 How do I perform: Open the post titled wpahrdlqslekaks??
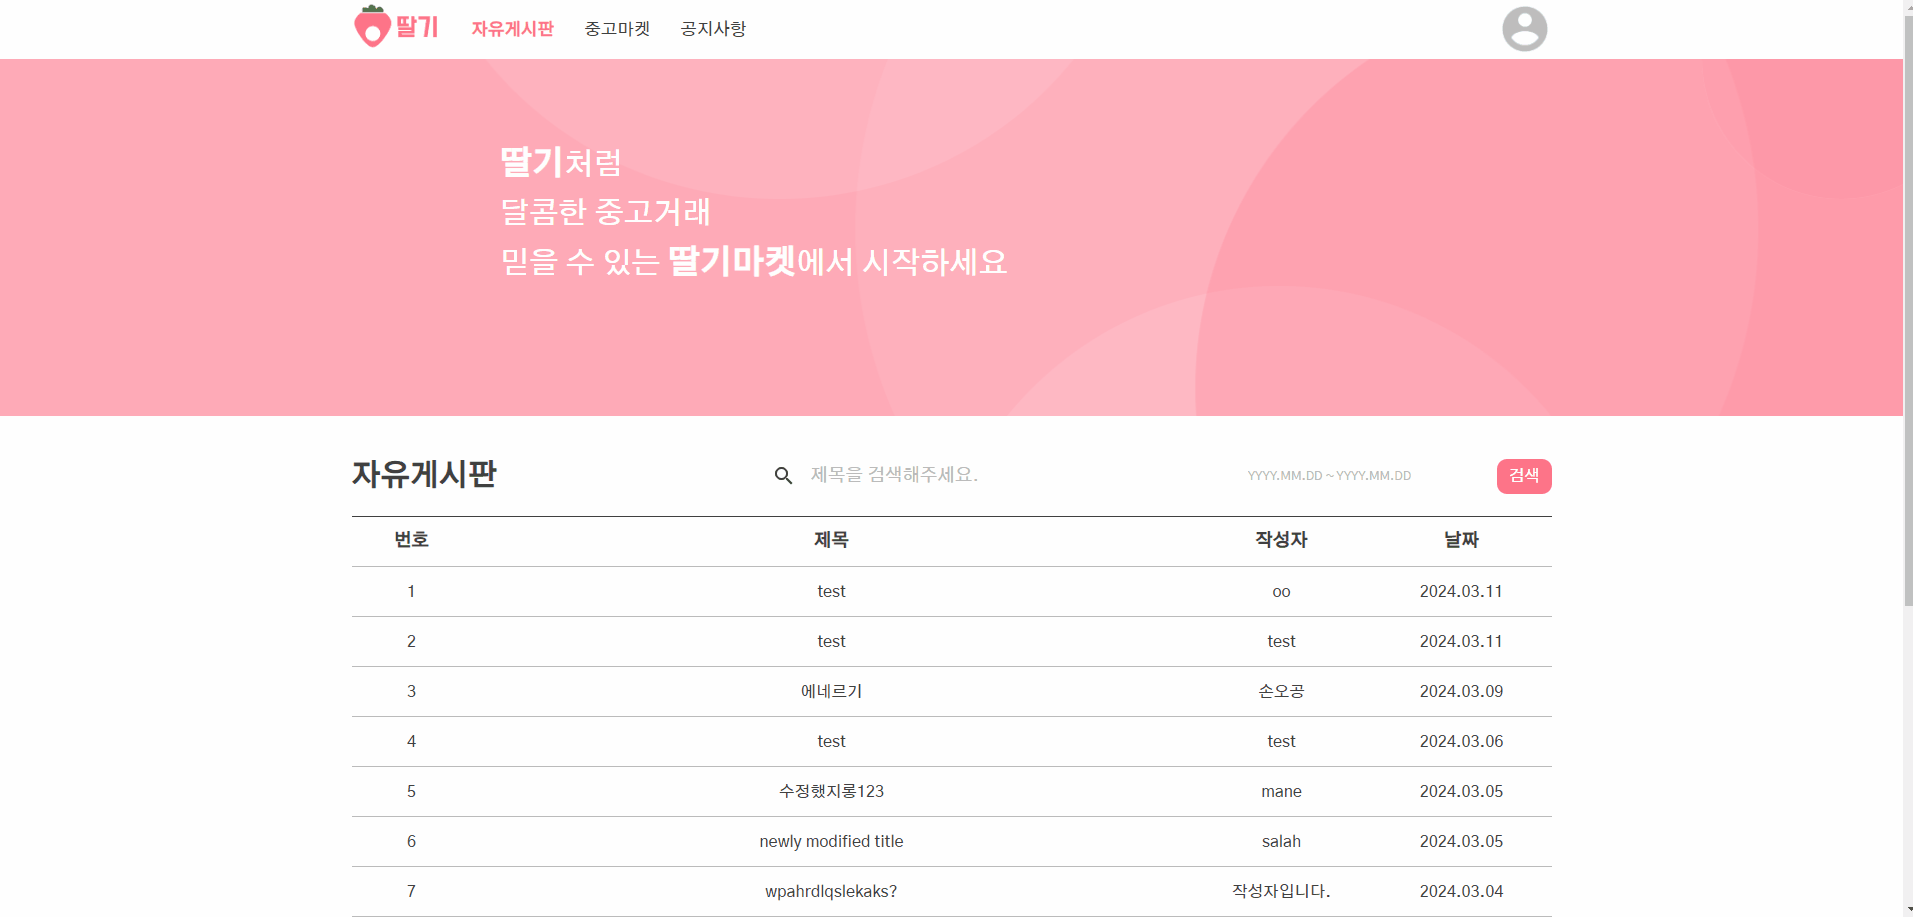831,892
